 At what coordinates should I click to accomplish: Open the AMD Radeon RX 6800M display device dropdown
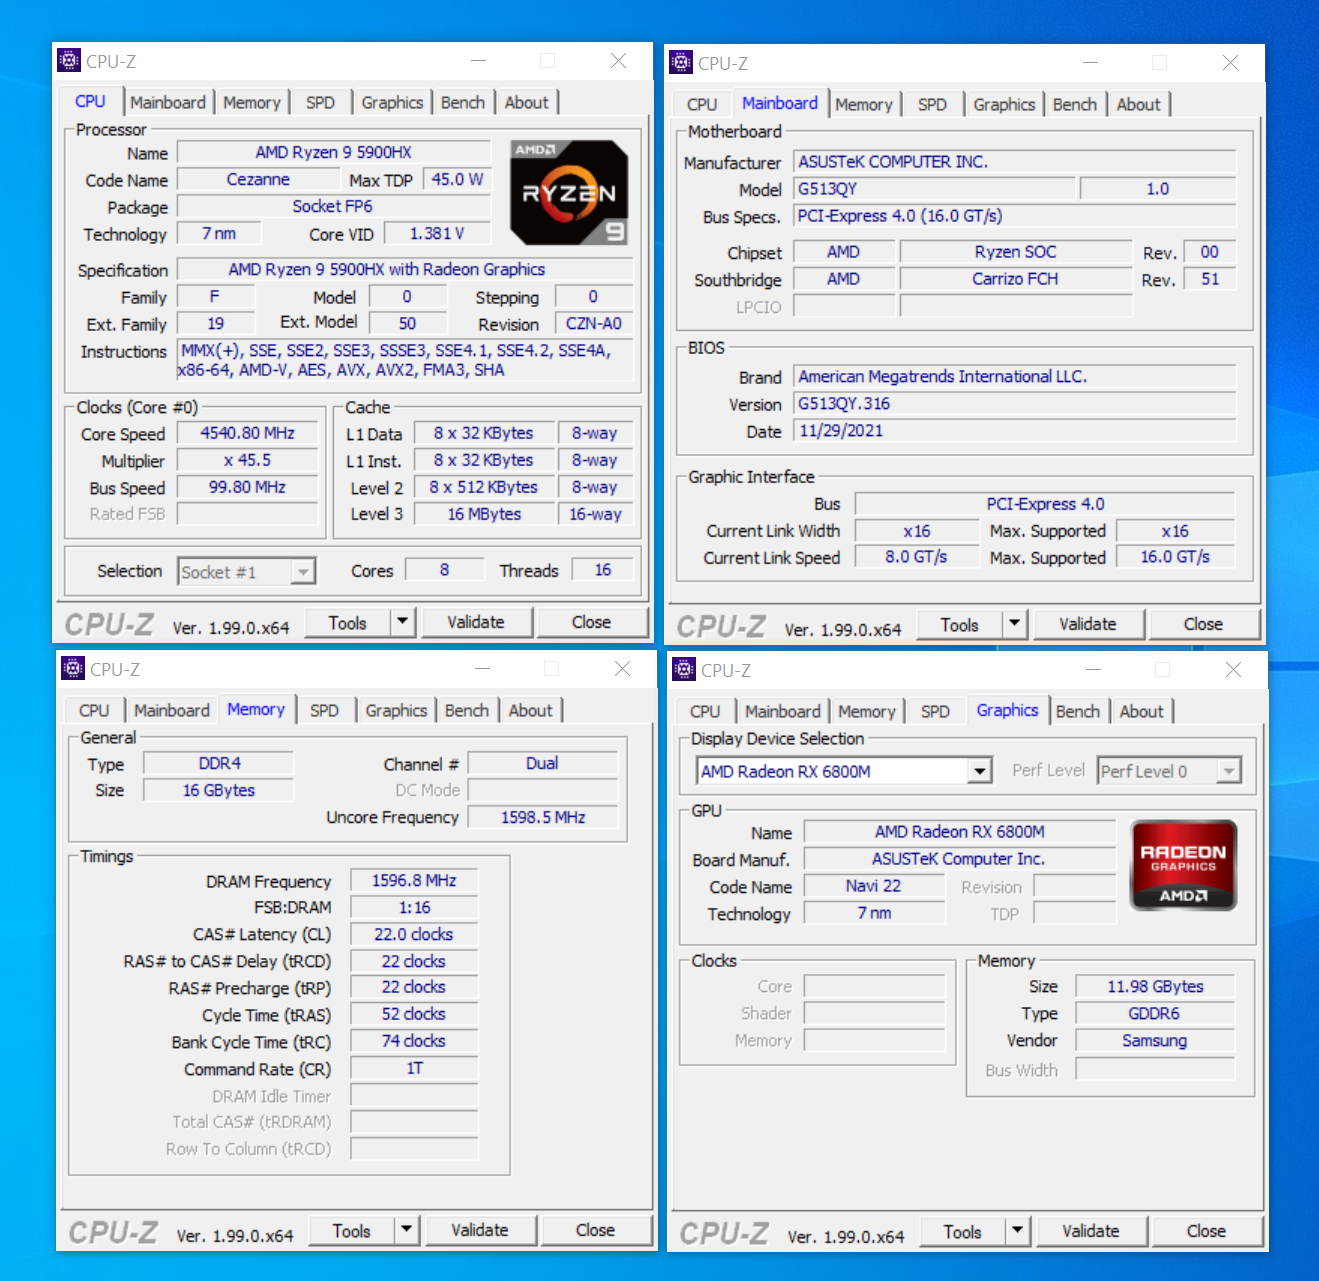(x=980, y=771)
